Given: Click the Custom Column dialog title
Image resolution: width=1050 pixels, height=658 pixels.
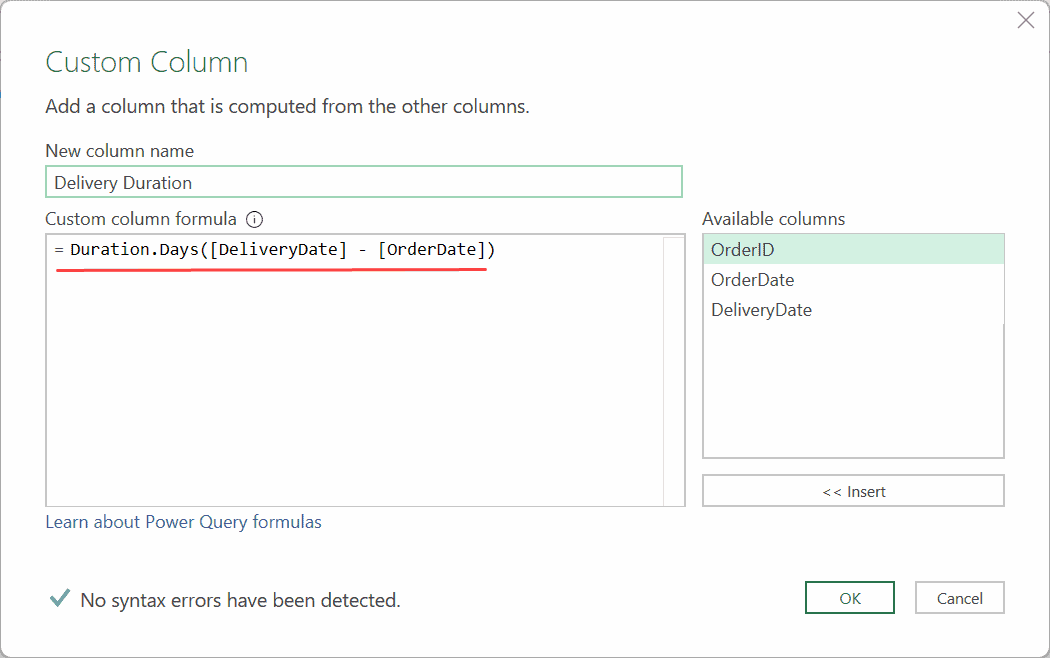Looking at the screenshot, I should (146, 62).
